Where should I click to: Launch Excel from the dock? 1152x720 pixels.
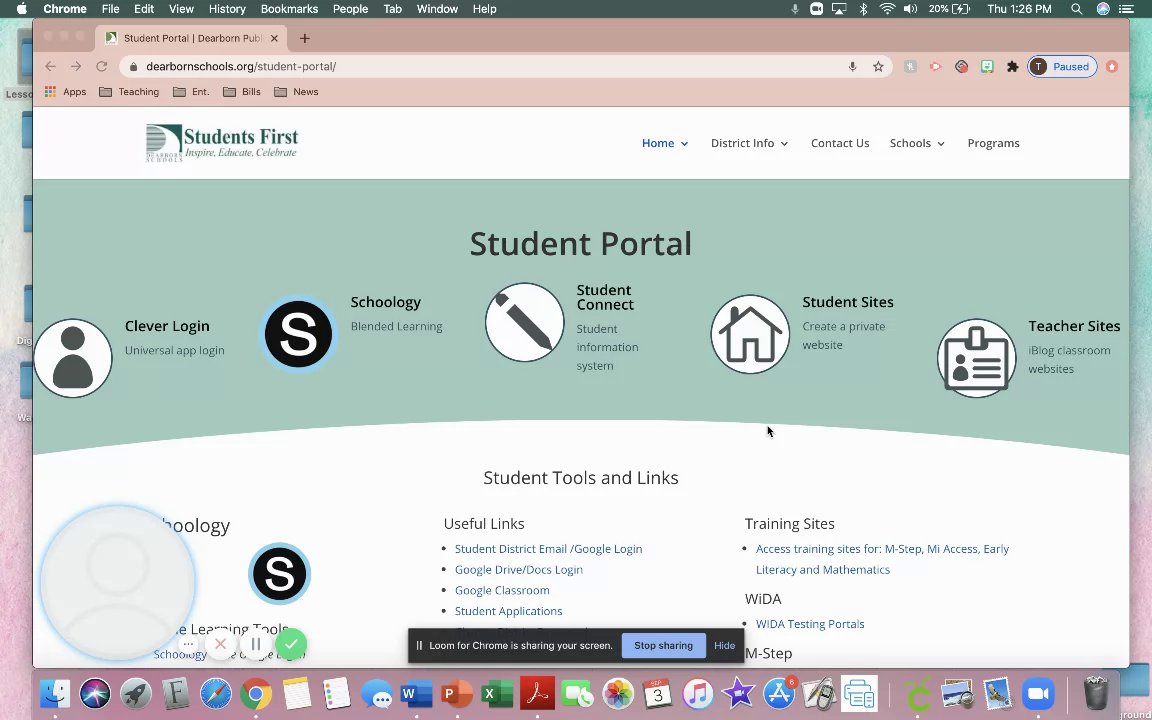click(x=497, y=694)
